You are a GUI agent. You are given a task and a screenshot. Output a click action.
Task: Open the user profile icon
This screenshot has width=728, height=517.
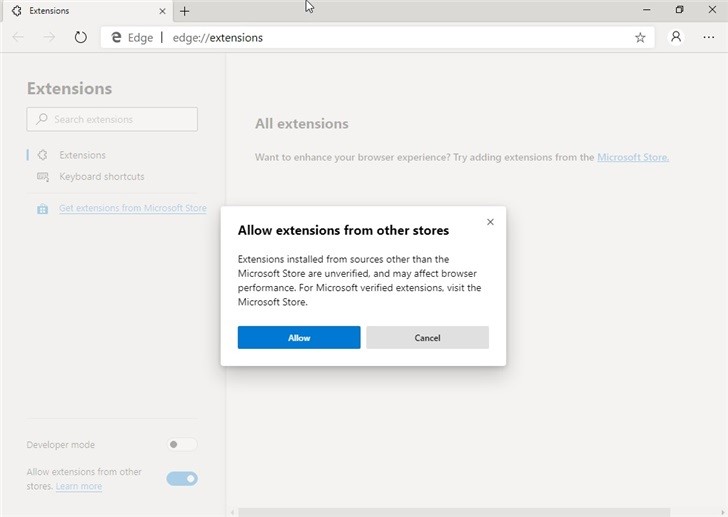point(676,37)
